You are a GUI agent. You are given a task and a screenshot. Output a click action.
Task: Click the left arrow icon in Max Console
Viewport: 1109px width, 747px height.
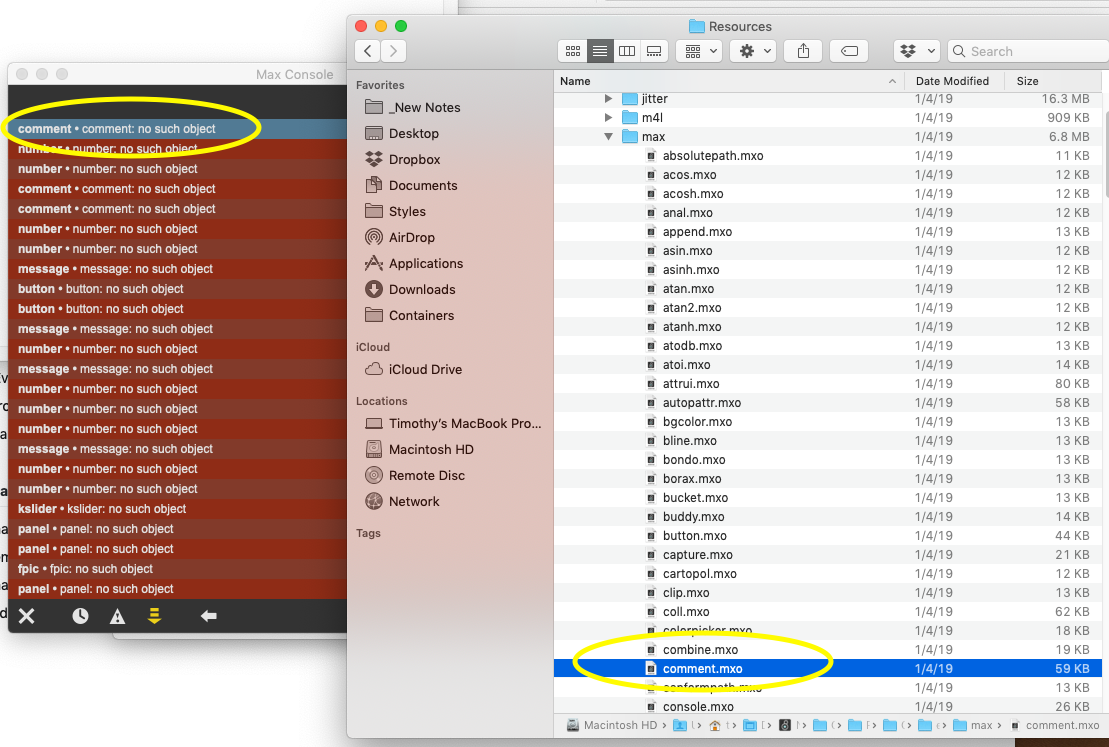coord(208,616)
